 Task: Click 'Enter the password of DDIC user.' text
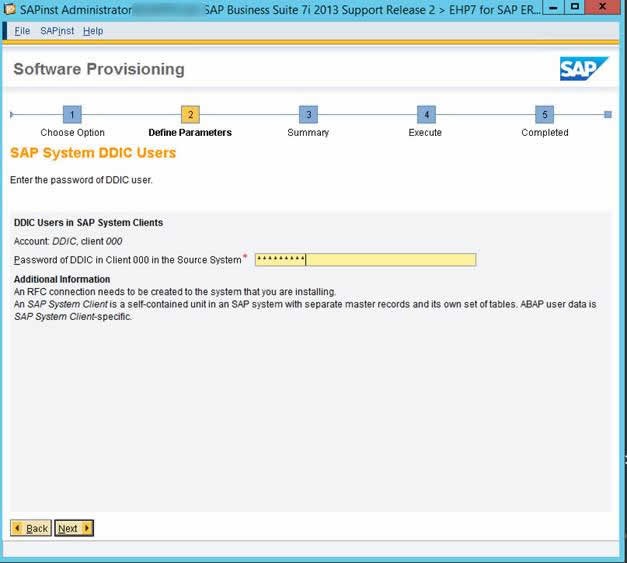click(81, 180)
